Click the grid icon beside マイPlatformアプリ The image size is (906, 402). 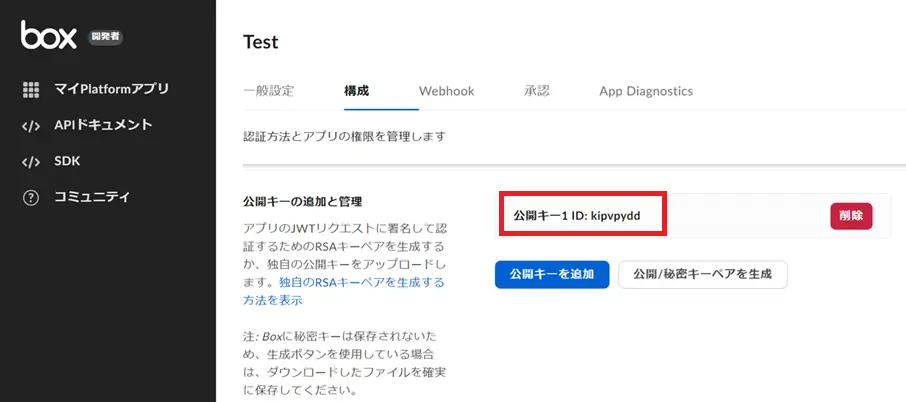pyautogui.click(x=31, y=90)
